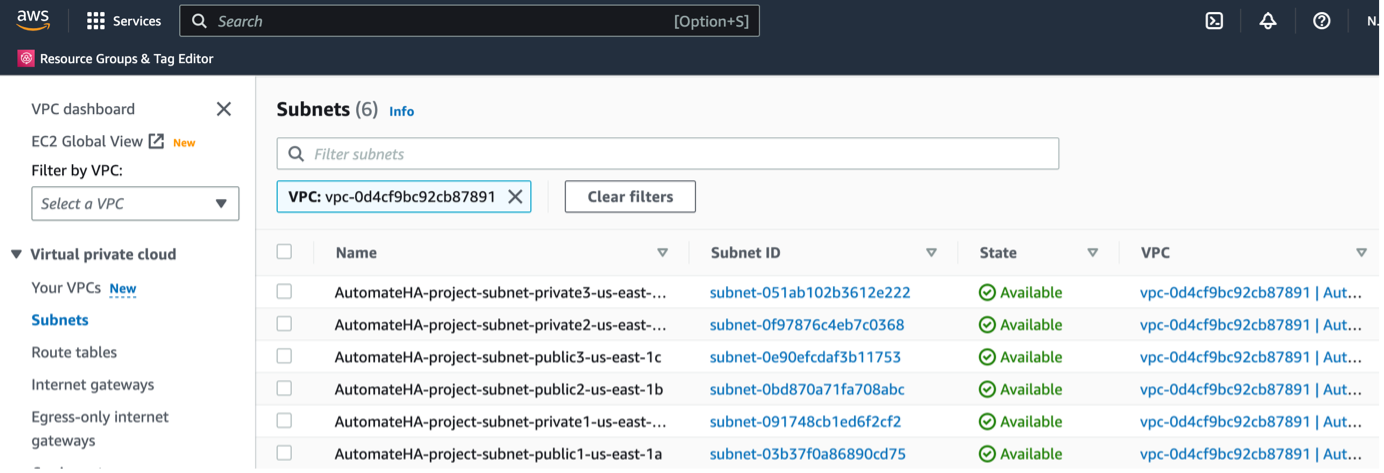Tick the subnet-public1-us-east-1a row checkbox
The image size is (1384, 473).
tap(285, 453)
